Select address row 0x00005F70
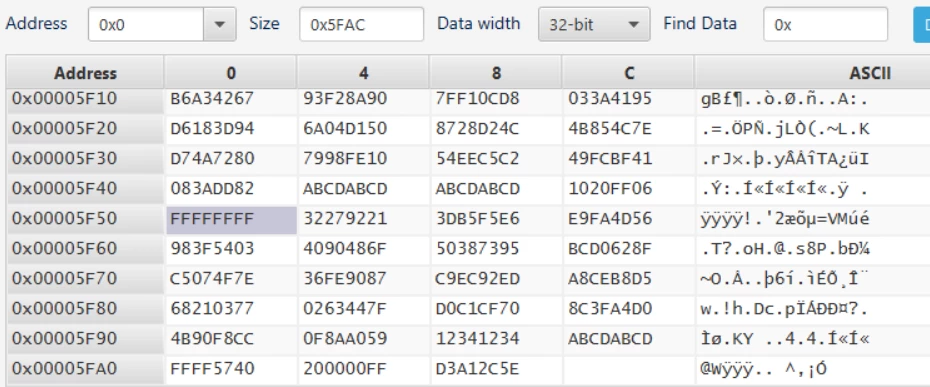930x387 pixels. click(x=85, y=279)
